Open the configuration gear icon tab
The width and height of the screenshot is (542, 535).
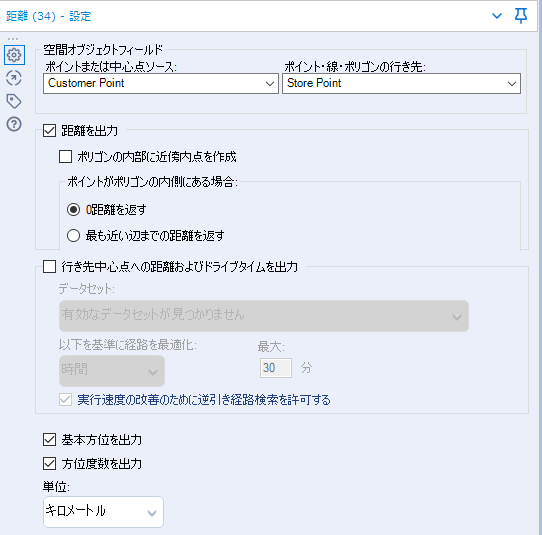click(x=14, y=55)
